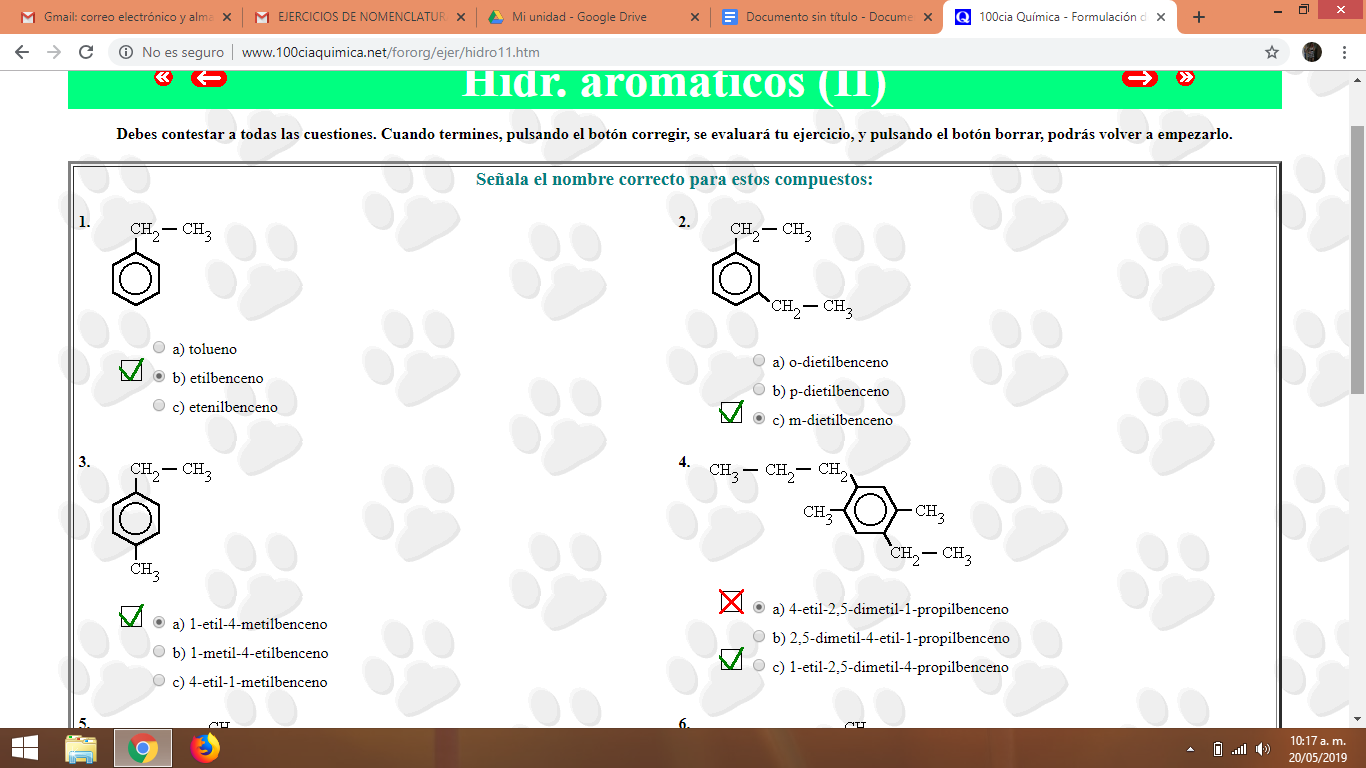Click the 'Hidr. aromáticos (II)' title

pyautogui.click(x=675, y=84)
